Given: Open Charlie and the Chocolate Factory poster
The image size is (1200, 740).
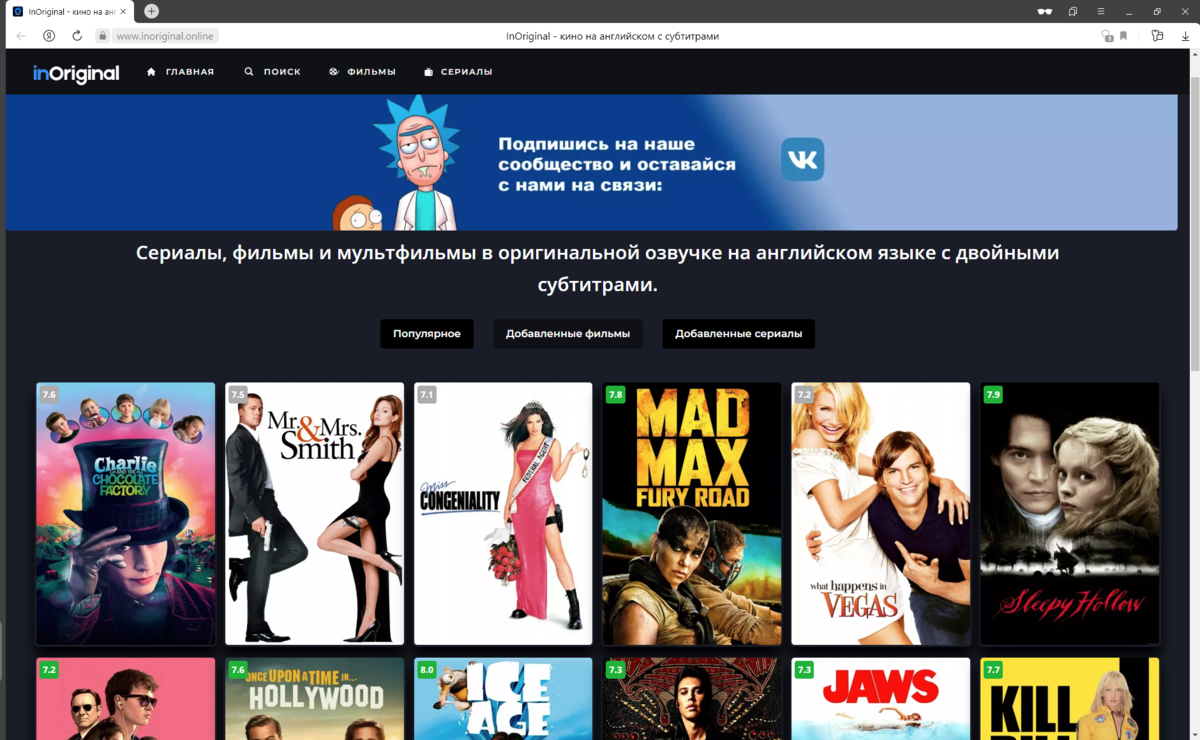Looking at the screenshot, I should tap(125, 514).
